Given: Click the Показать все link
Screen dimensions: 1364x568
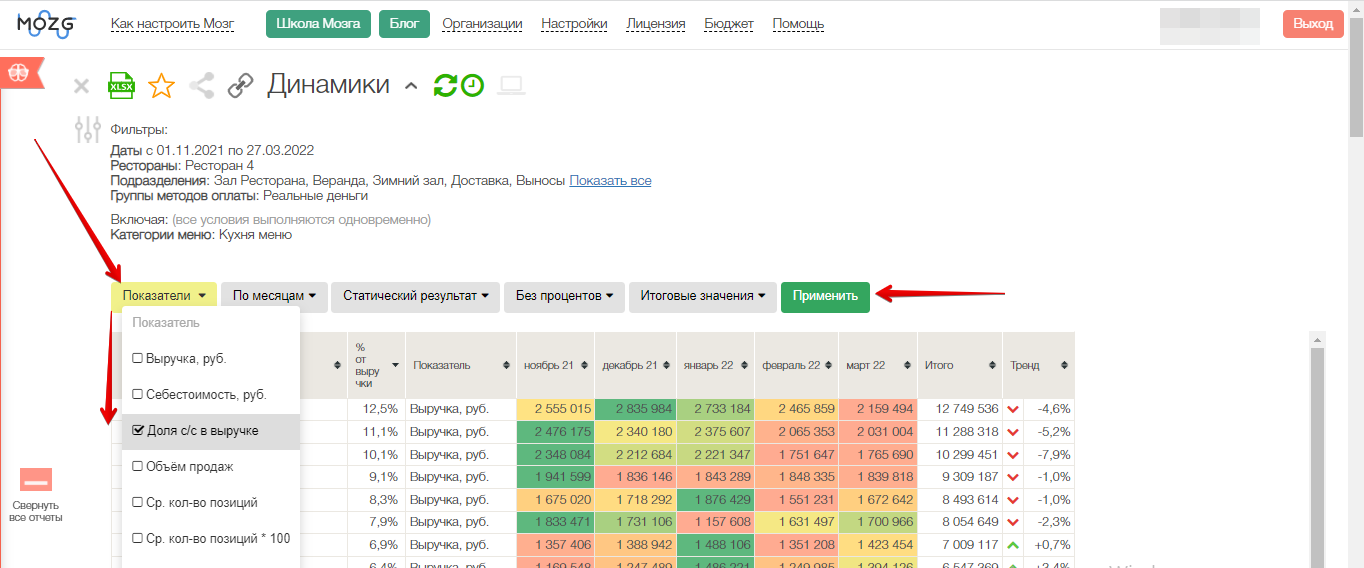Looking at the screenshot, I should (610, 181).
